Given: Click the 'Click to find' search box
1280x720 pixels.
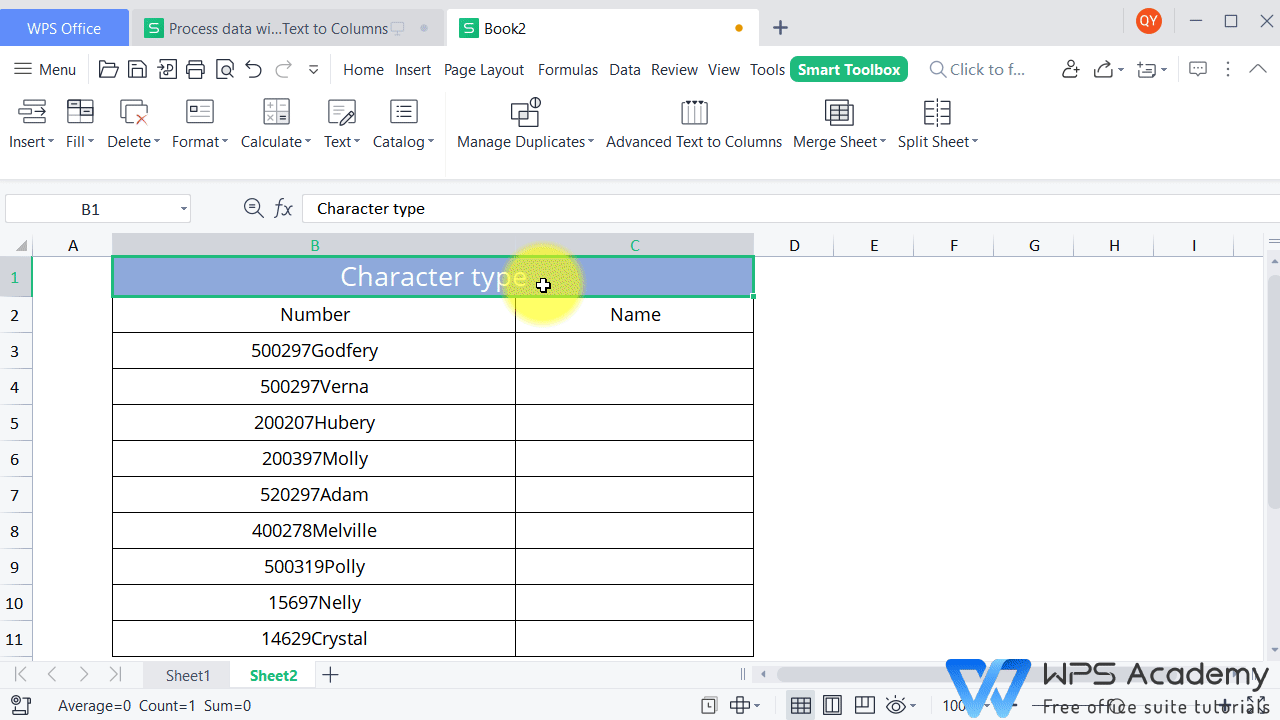Looking at the screenshot, I should pyautogui.click(x=977, y=70).
